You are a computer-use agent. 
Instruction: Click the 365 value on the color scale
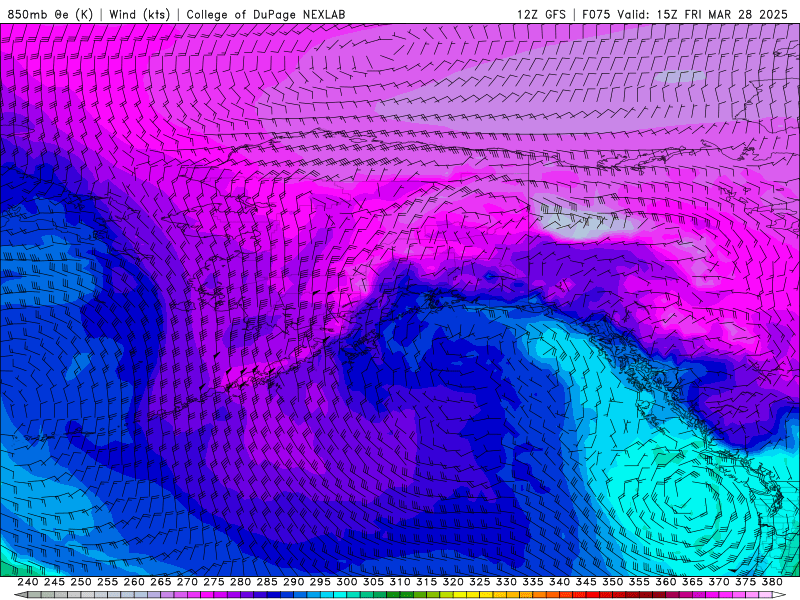[x=692, y=582]
